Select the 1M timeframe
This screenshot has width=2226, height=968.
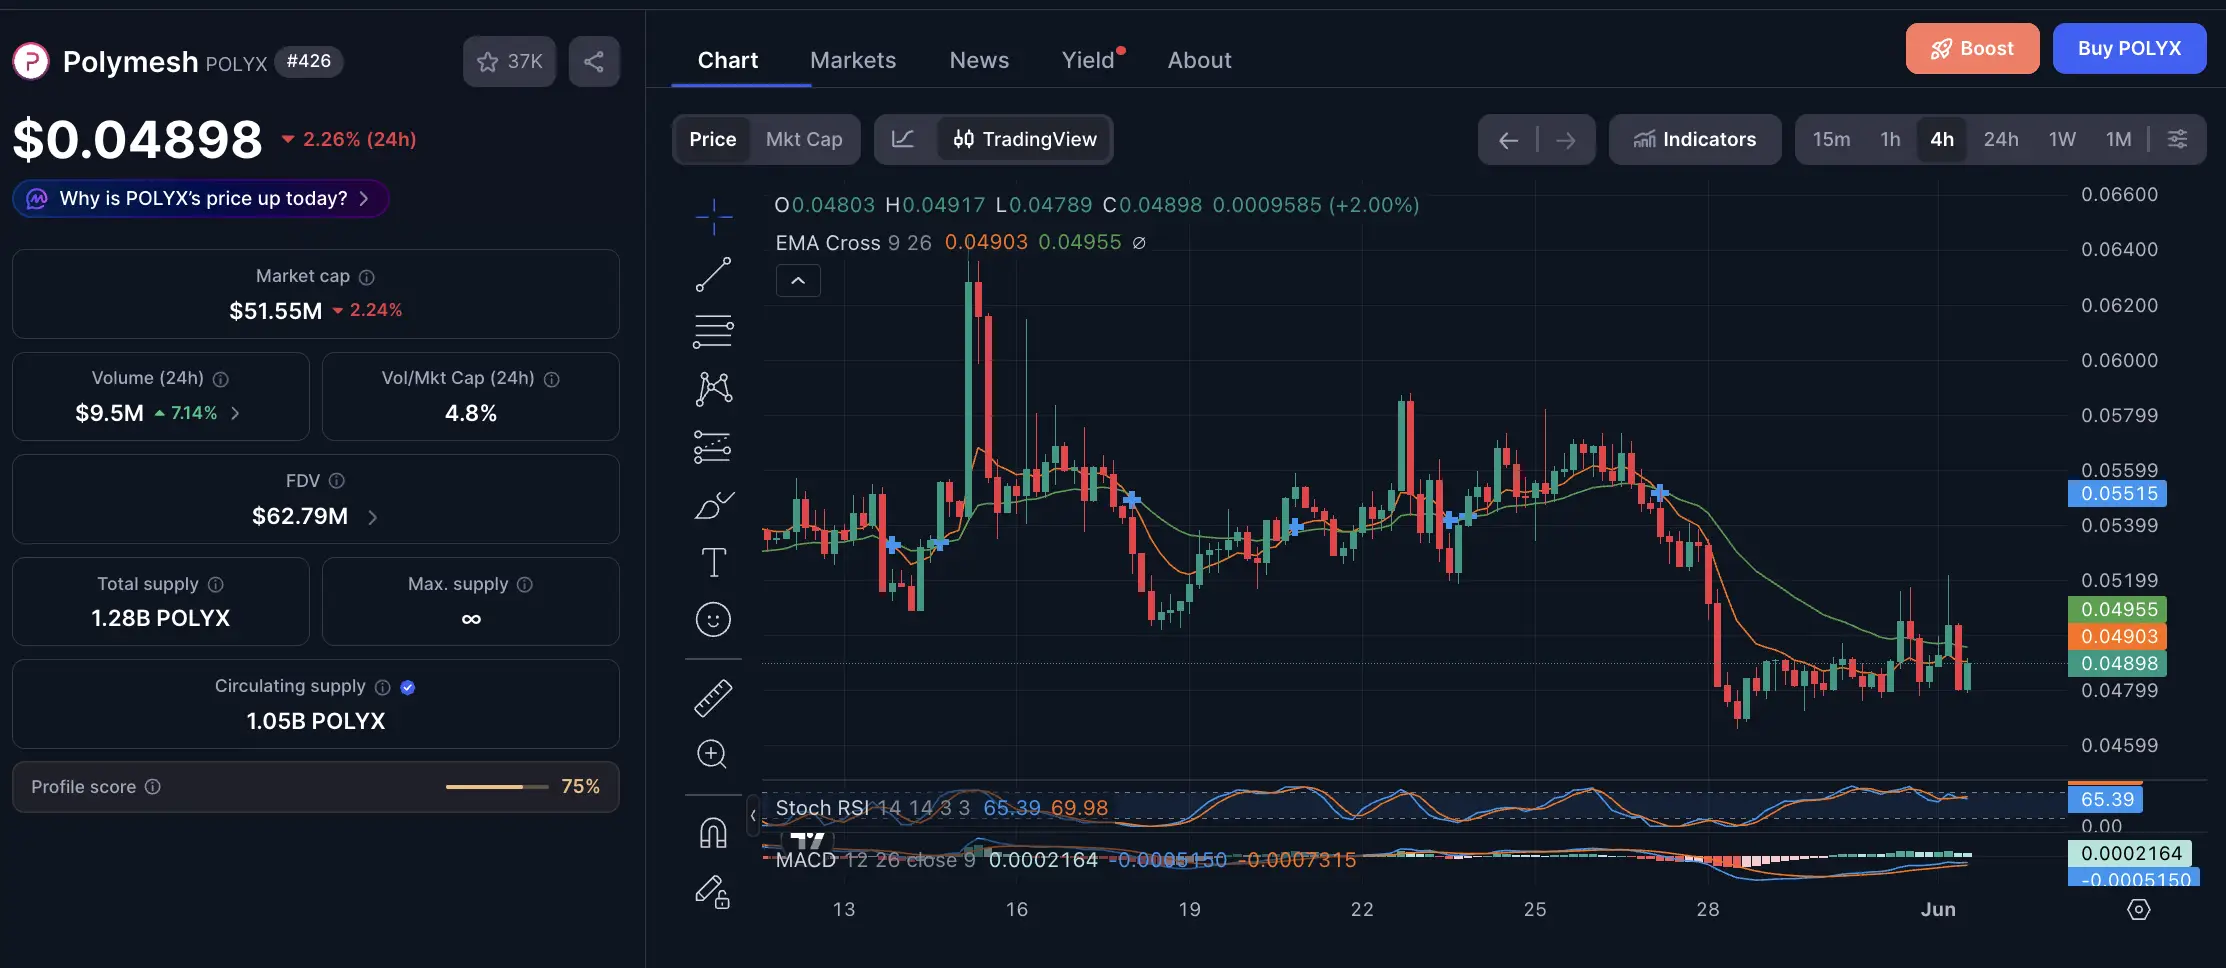coord(2119,139)
